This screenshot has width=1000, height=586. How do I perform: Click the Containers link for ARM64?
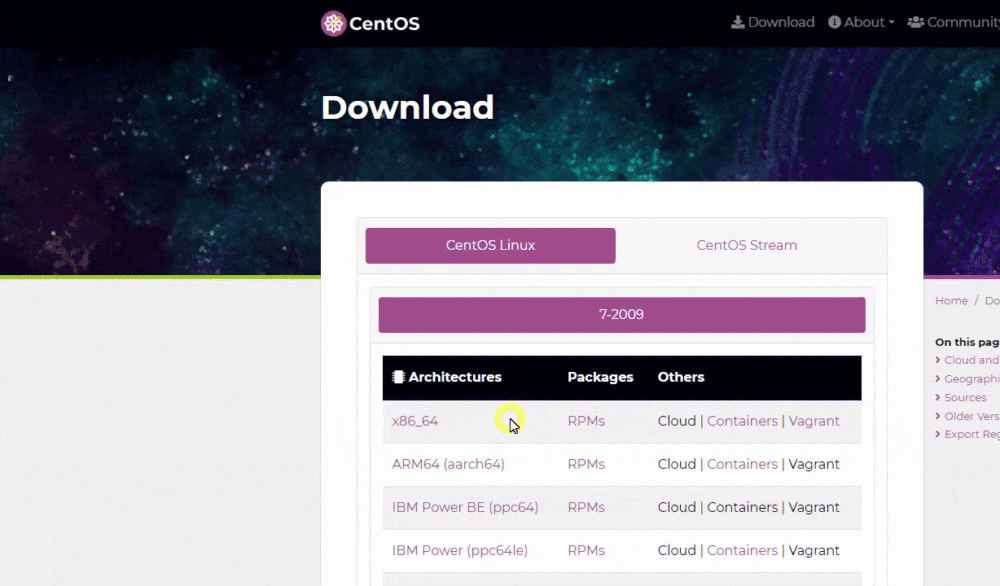coord(742,464)
